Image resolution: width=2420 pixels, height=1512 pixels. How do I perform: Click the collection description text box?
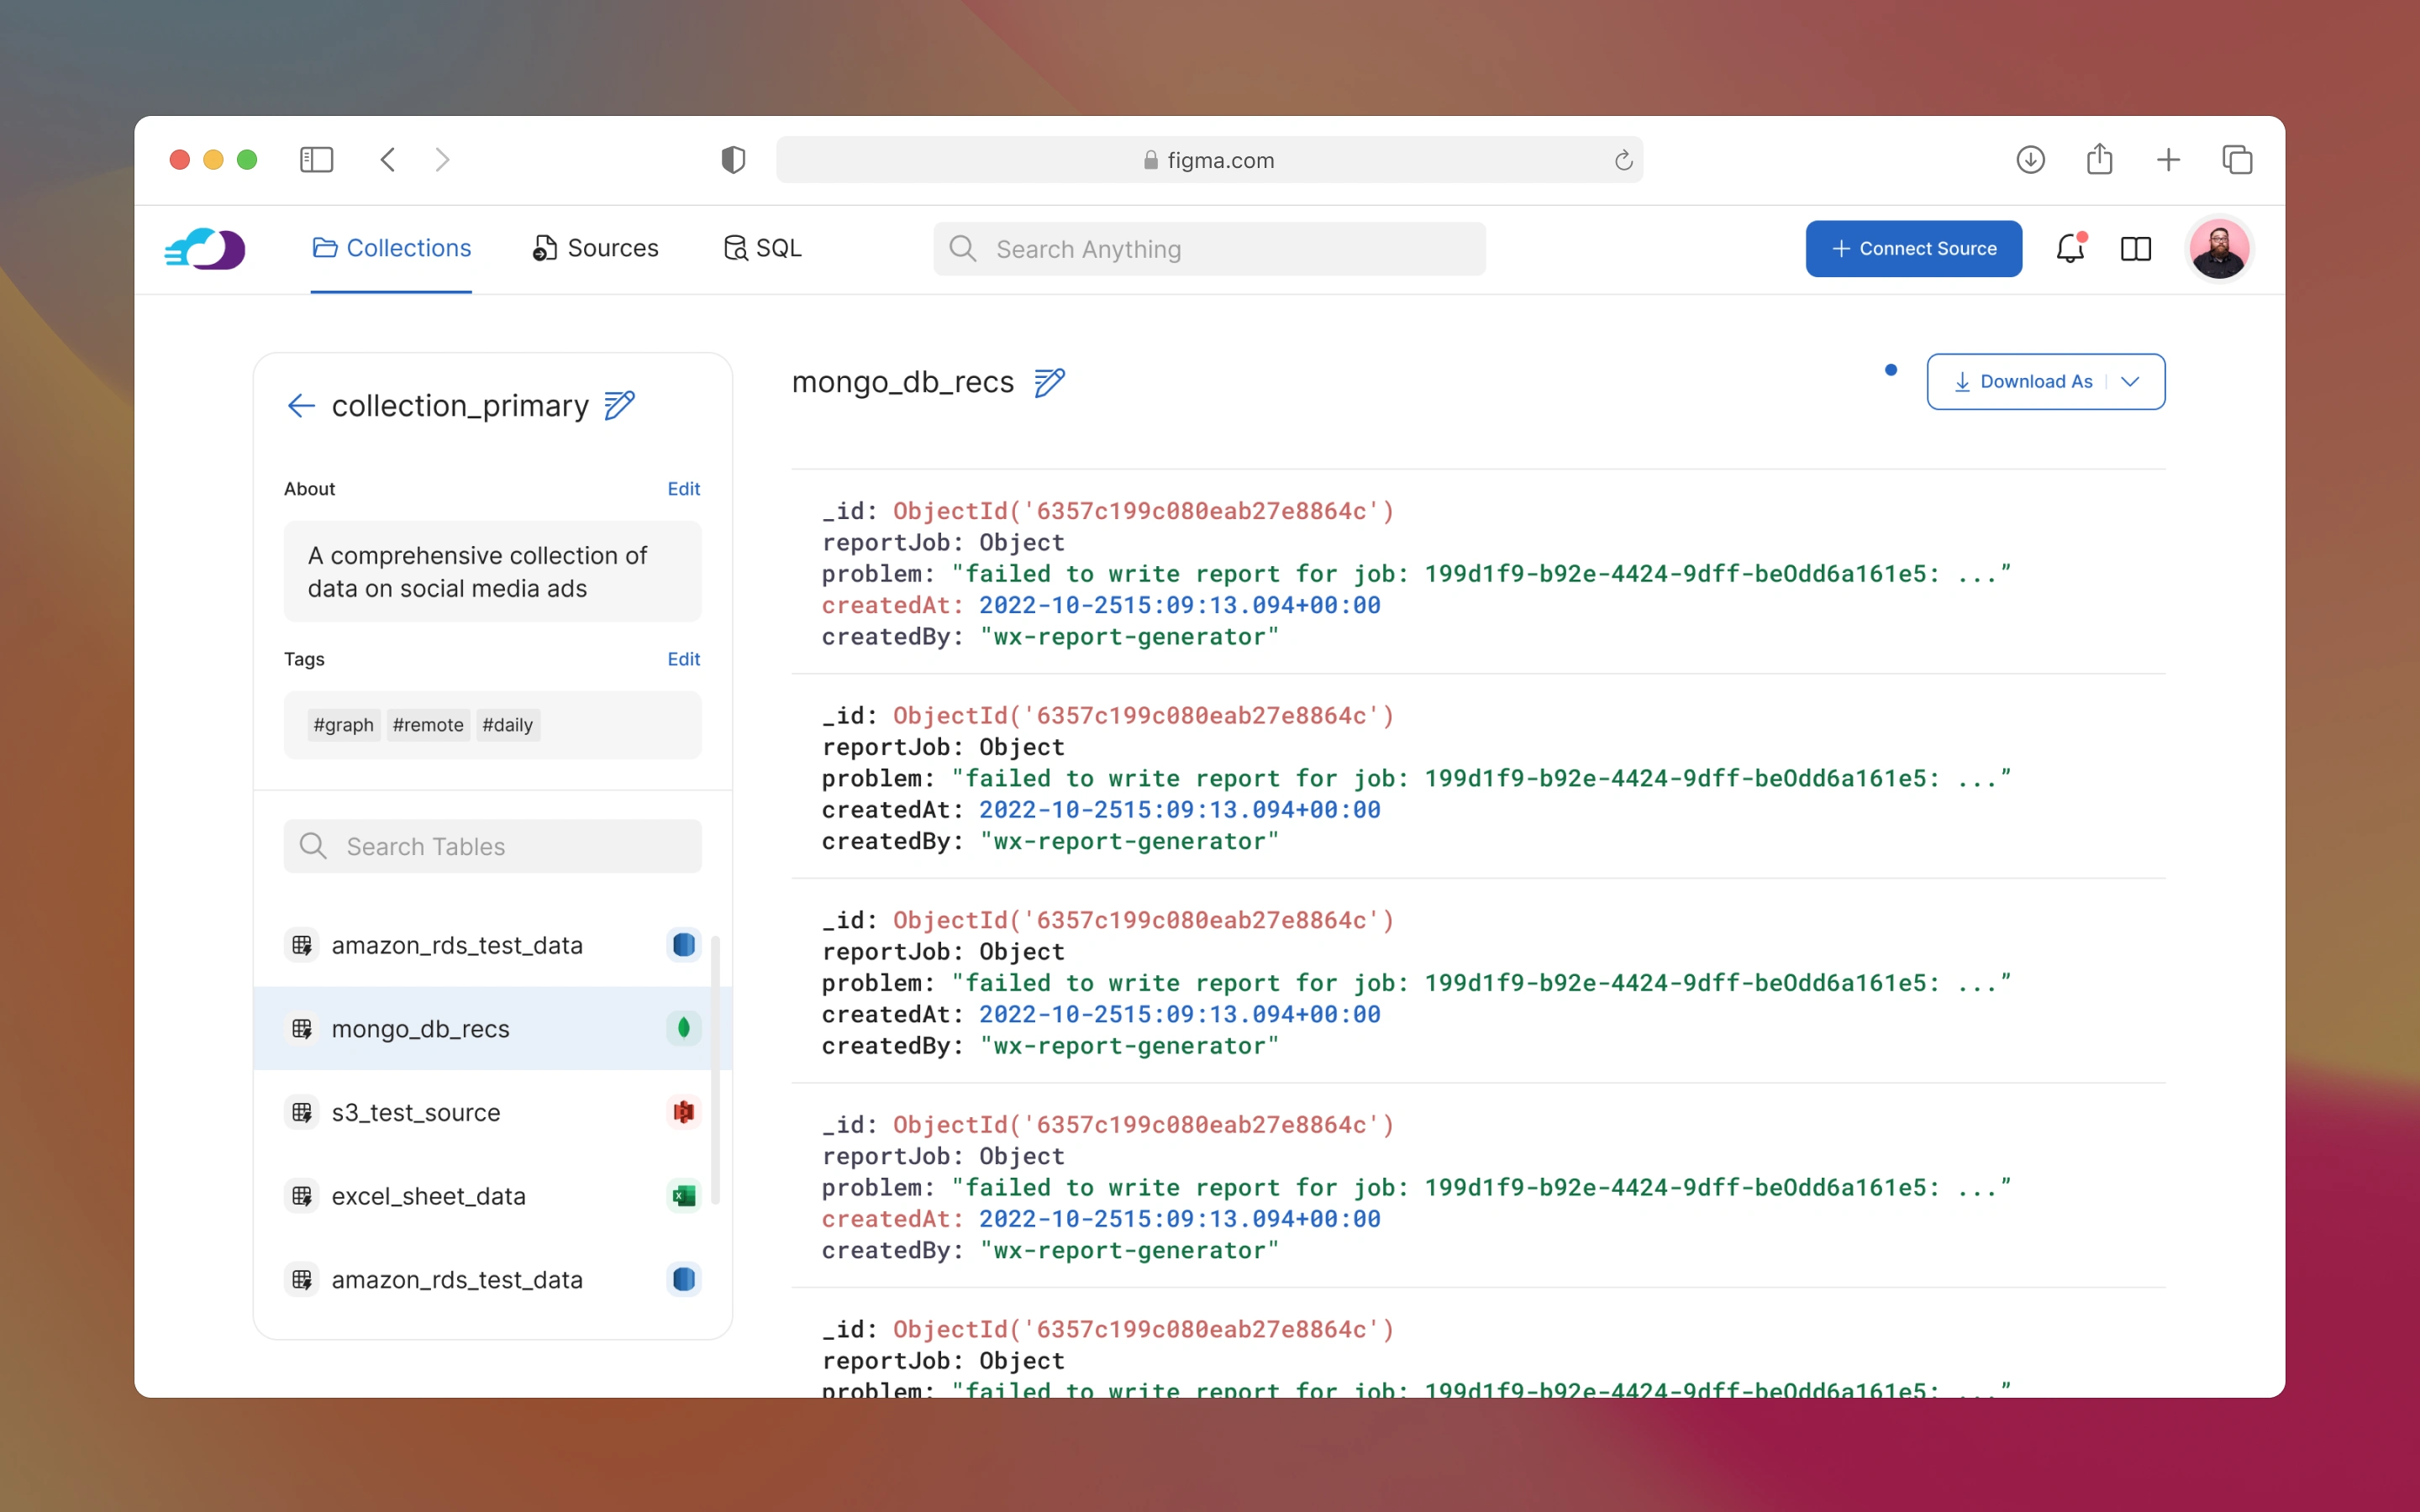pyautogui.click(x=493, y=572)
